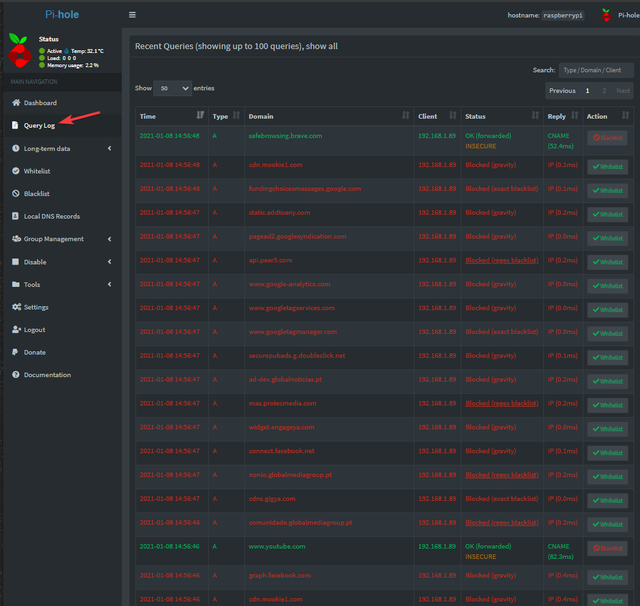Focus the Search Type/Domain/Client field
The height and width of the screenshot is (606, 640).
[596, 70]
